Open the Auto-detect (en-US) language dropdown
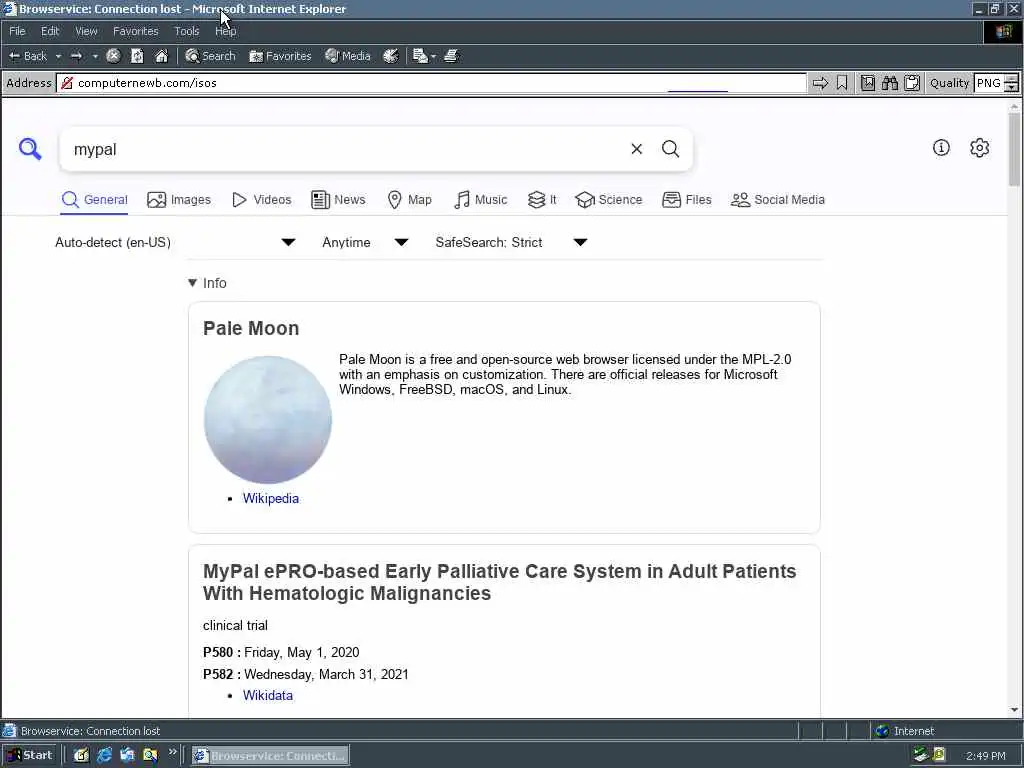Viewport: 1024px width, 768px height. point(175,242)
